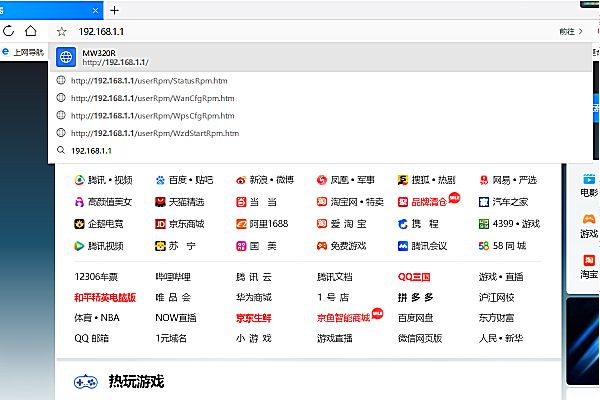This screenshot has width=600, height=400.
Task: Select the search 192.168.1.1 suggestion
Action: 320,150
